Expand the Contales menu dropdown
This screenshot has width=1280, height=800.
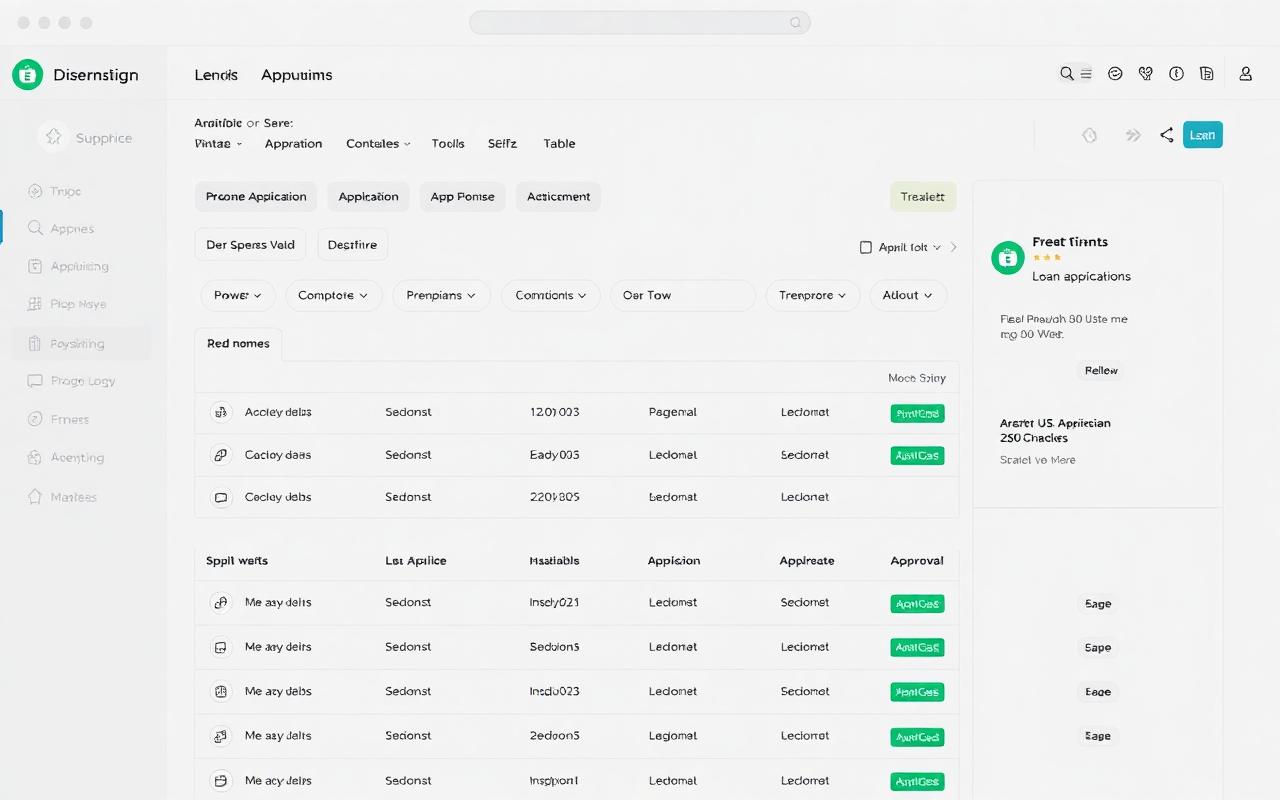tap(377, 143)
